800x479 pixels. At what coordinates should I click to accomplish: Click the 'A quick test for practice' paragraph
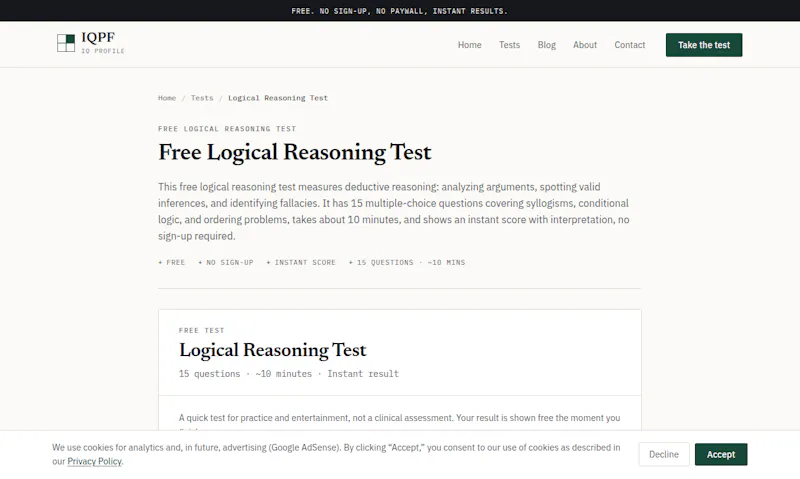[x=399, y=418]
